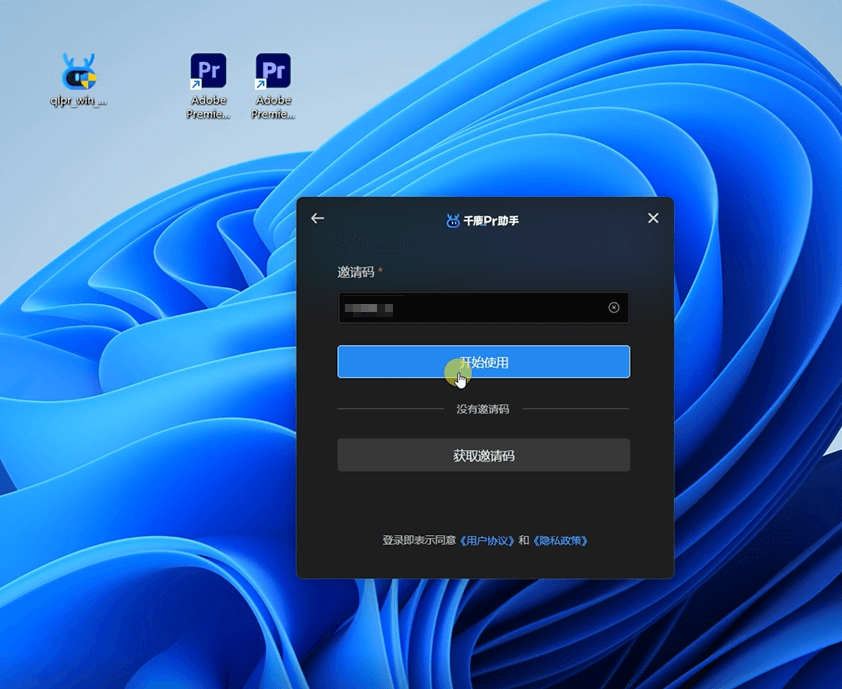842x689 pixels.
Task: Click the right Adobe Premiere label text
Action: (x=273, y=107)
